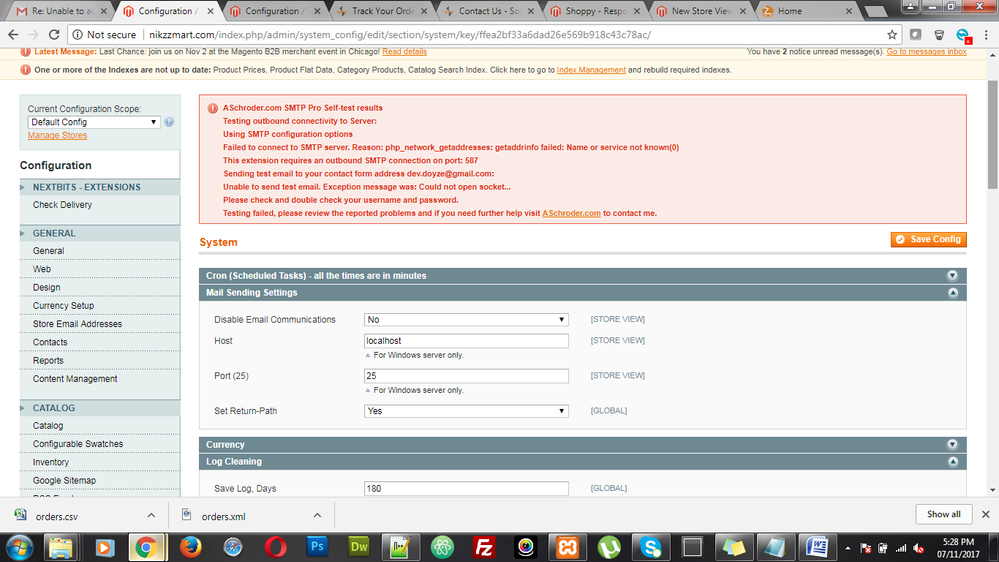
Task: Click the Host input field
Action: tap(466, 341)
